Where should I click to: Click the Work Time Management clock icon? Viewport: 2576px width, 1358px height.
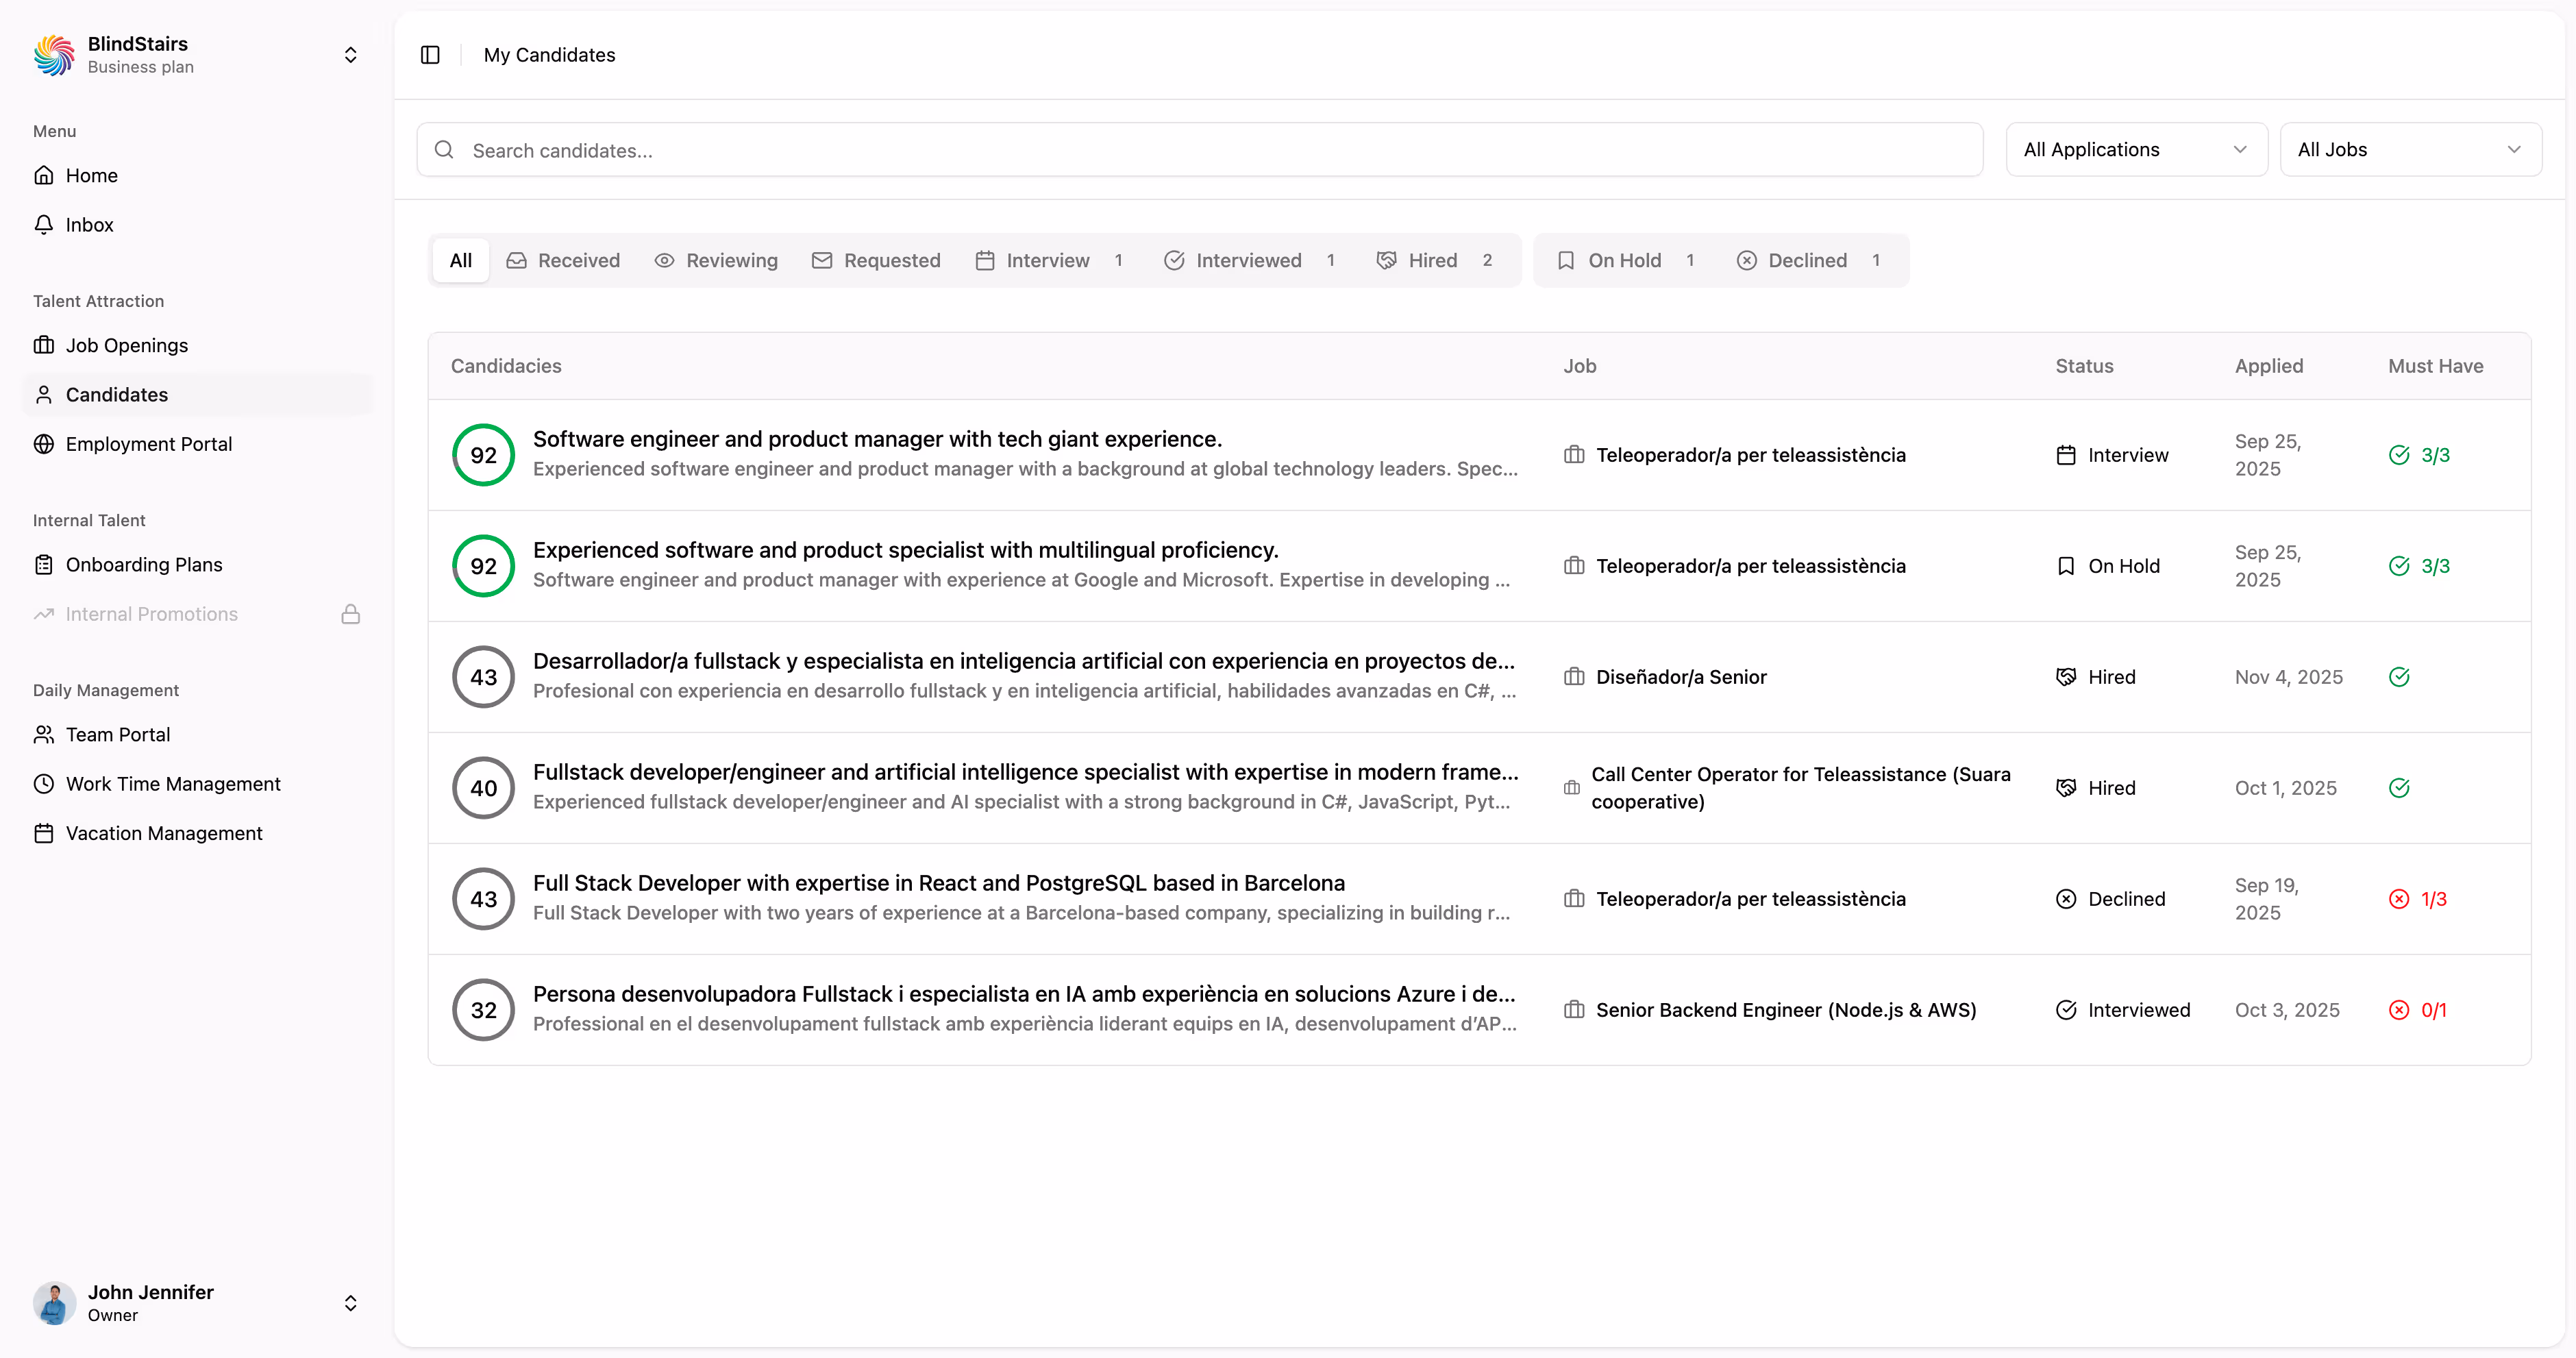pos(44,783)
